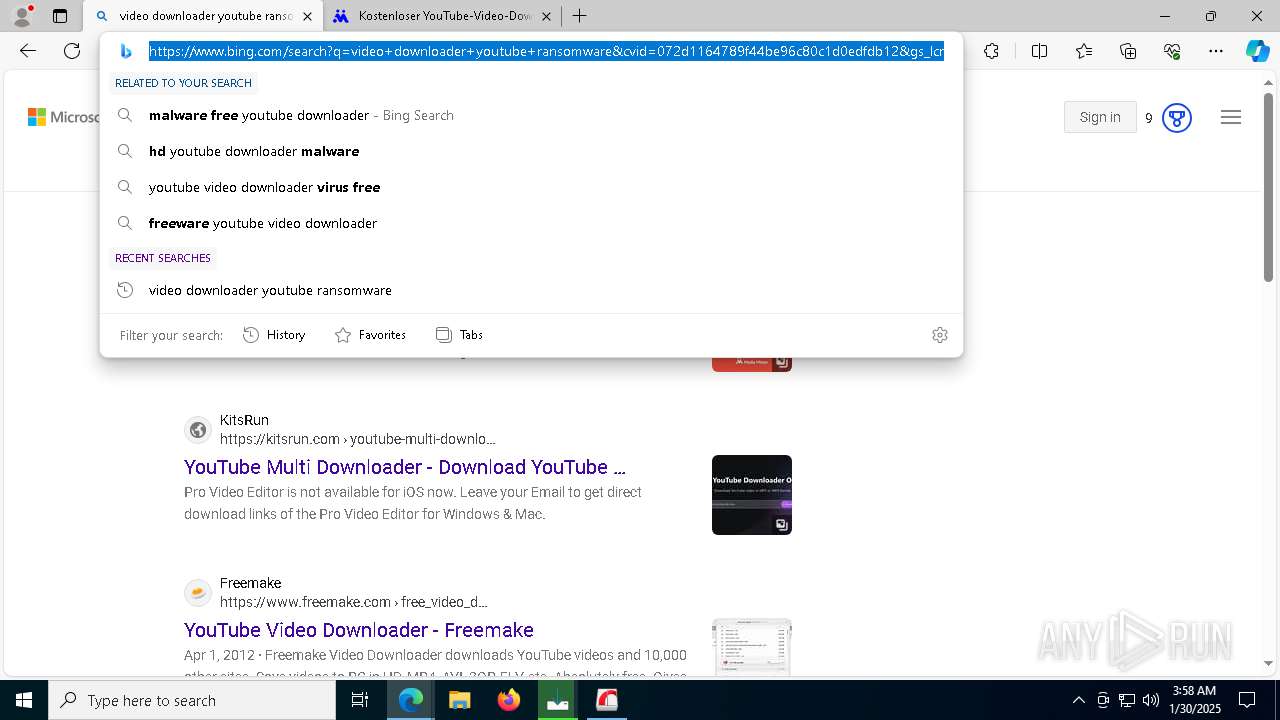Click the Windows Start button
Screen dimensions: 1280x720
[24, 700]
